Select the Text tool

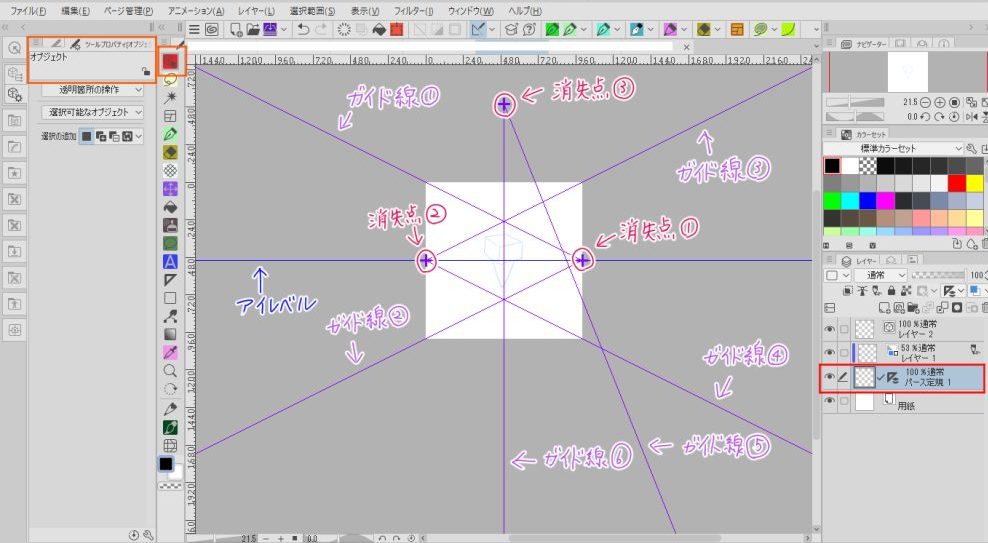pos(170,262)
